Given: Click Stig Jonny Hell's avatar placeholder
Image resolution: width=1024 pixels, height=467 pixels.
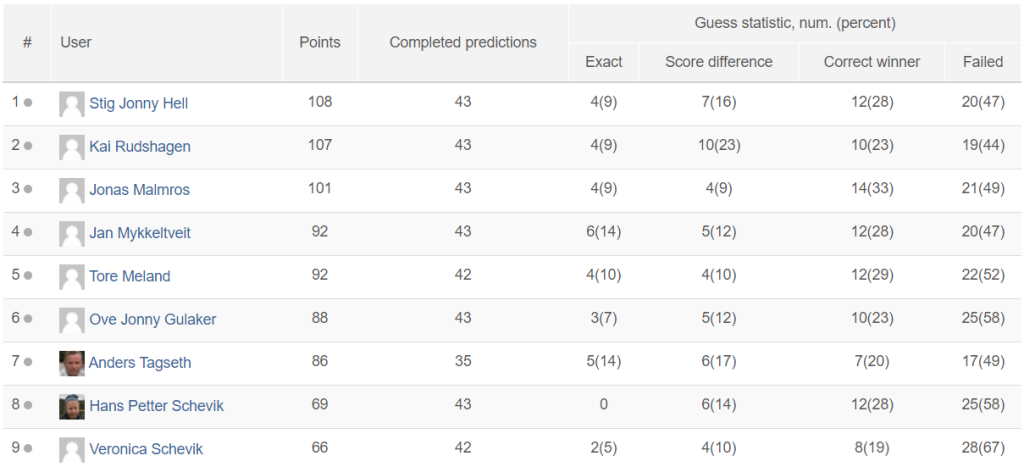Looking at the screenshot, I should click(x=72, y=103).
